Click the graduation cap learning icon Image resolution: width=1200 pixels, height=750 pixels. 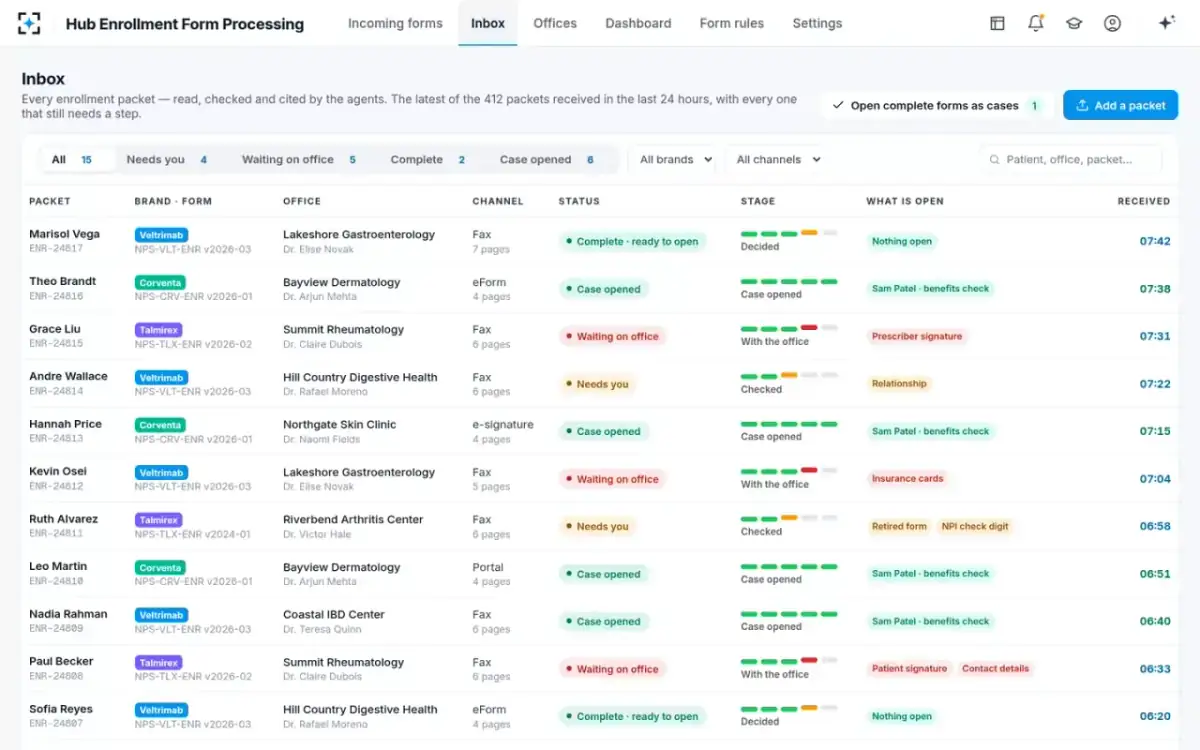click(x=1074, y=23)
